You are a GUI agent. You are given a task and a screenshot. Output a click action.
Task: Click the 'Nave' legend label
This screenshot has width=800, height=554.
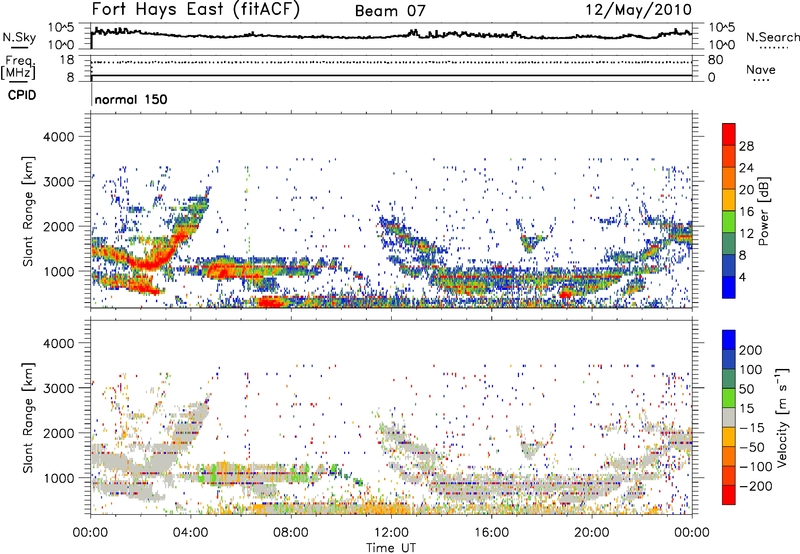point(761,69)
